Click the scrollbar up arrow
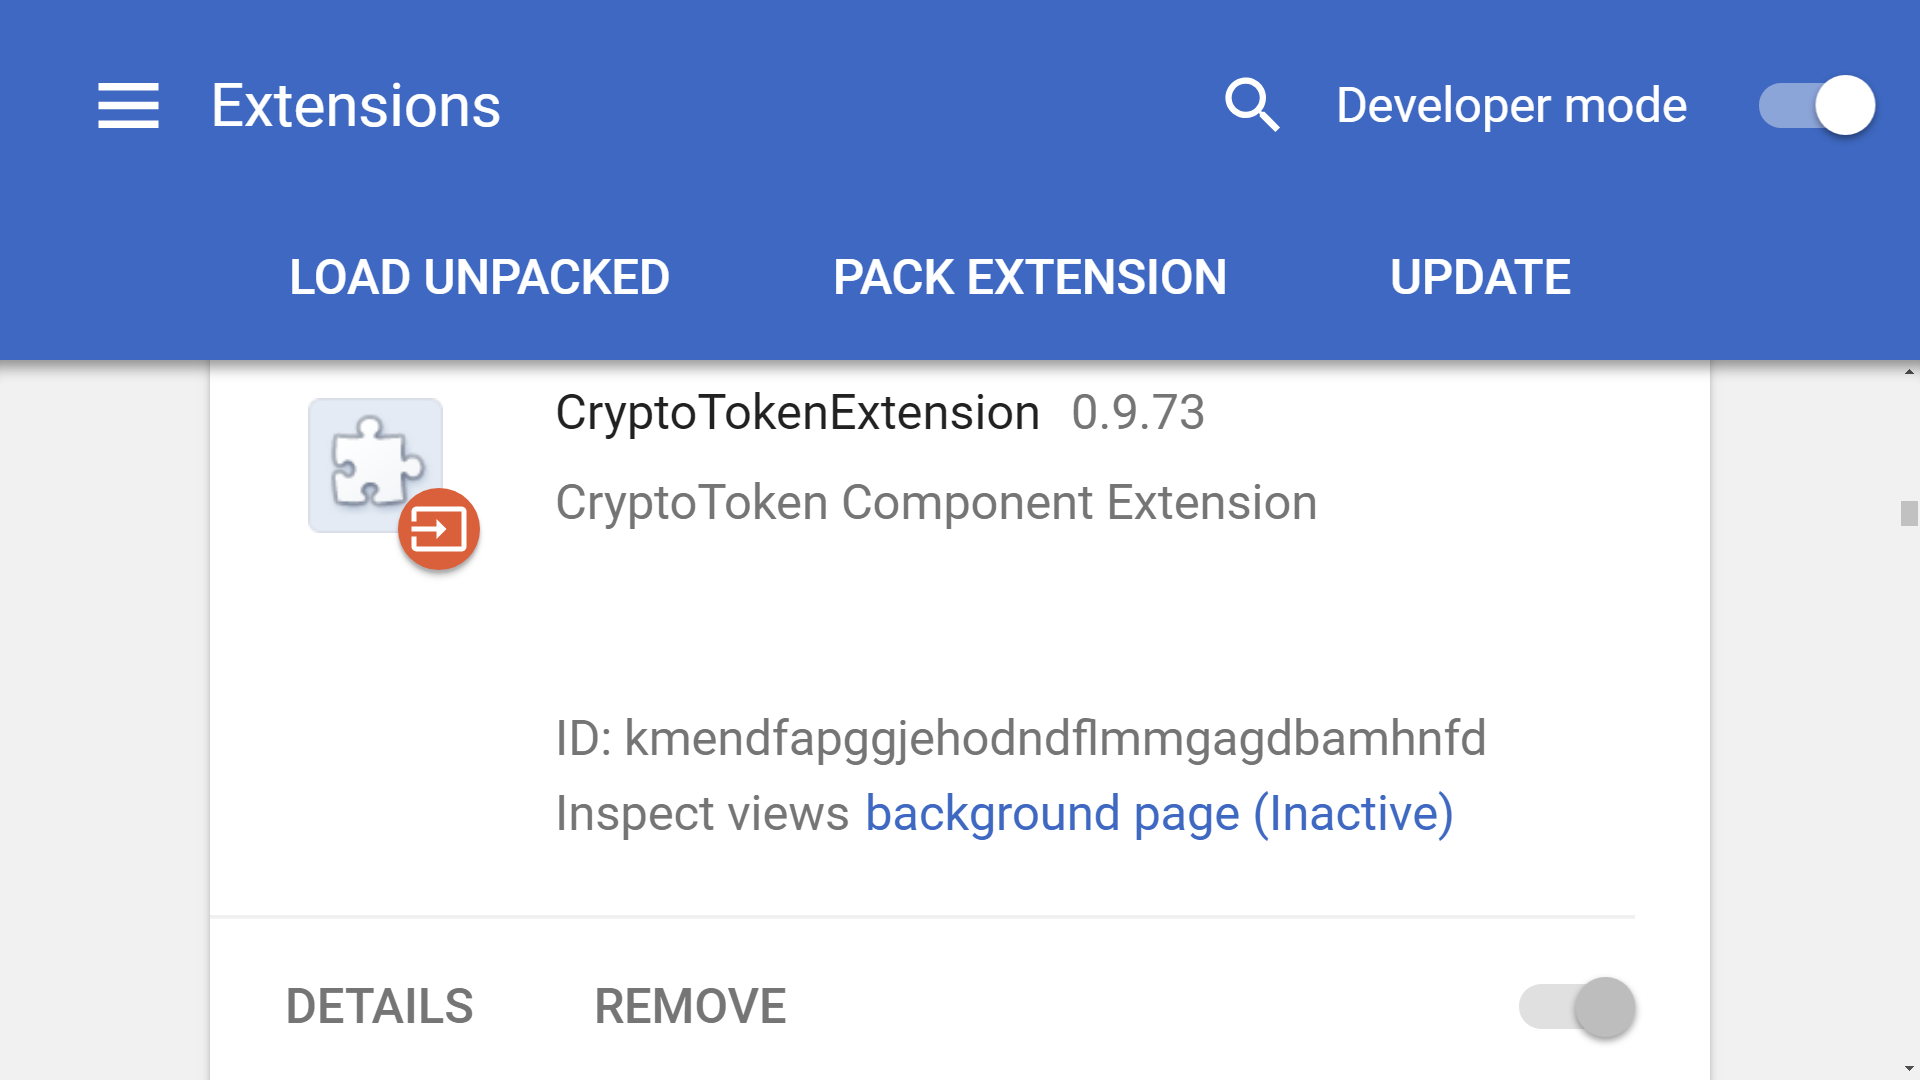 pyautogui.click(x=1909, y=371)
